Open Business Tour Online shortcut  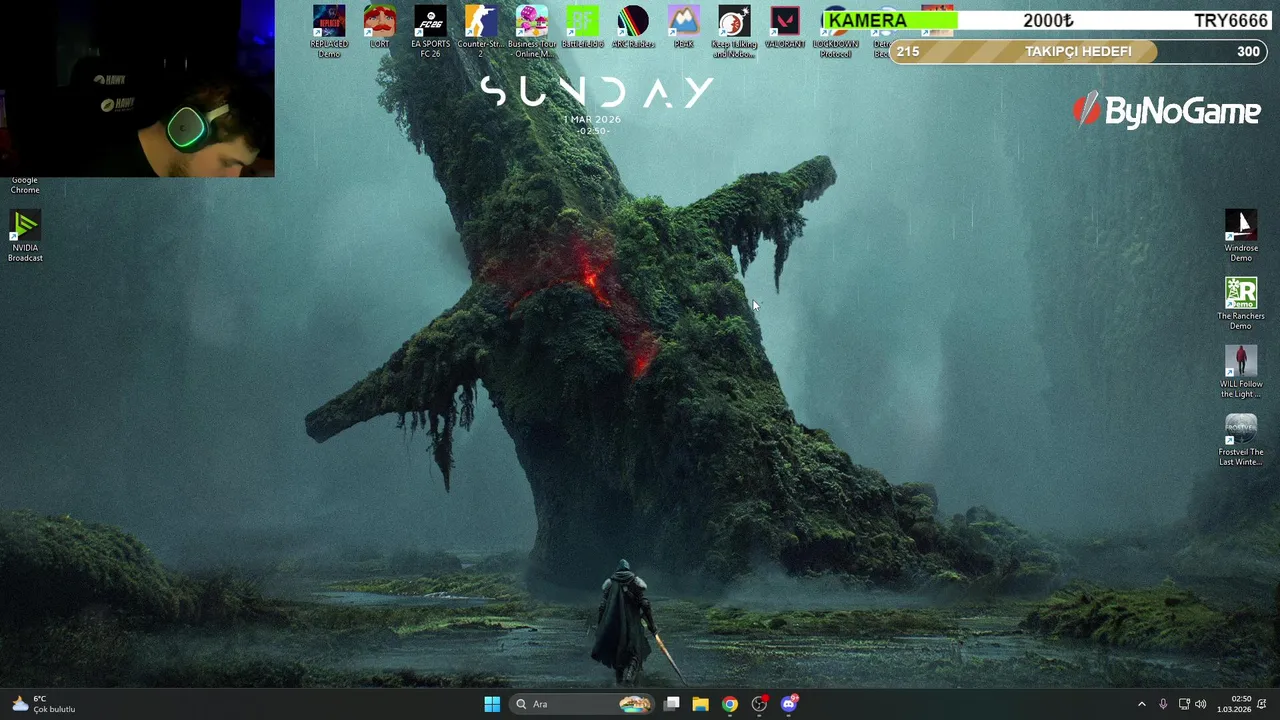(x=532, y=31)
